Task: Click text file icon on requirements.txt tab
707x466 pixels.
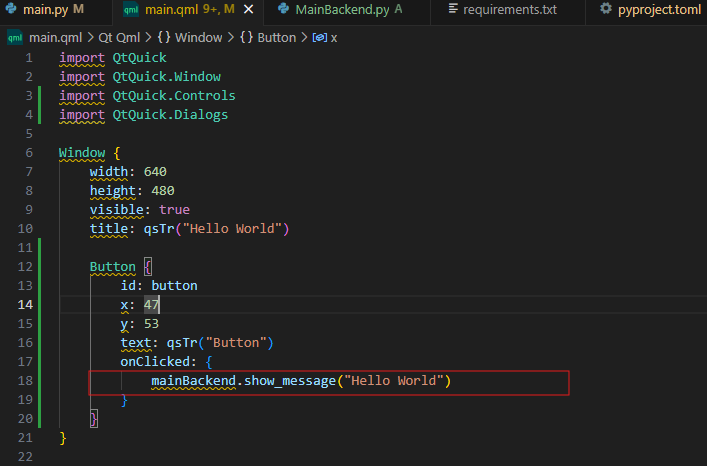Action: pyautogui.click(x=453, y=9)
